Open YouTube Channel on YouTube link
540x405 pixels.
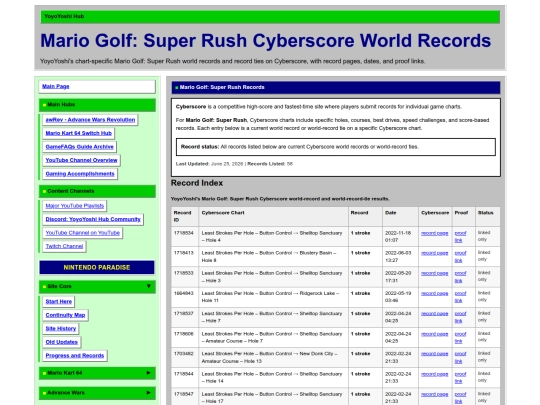(83, 233)
